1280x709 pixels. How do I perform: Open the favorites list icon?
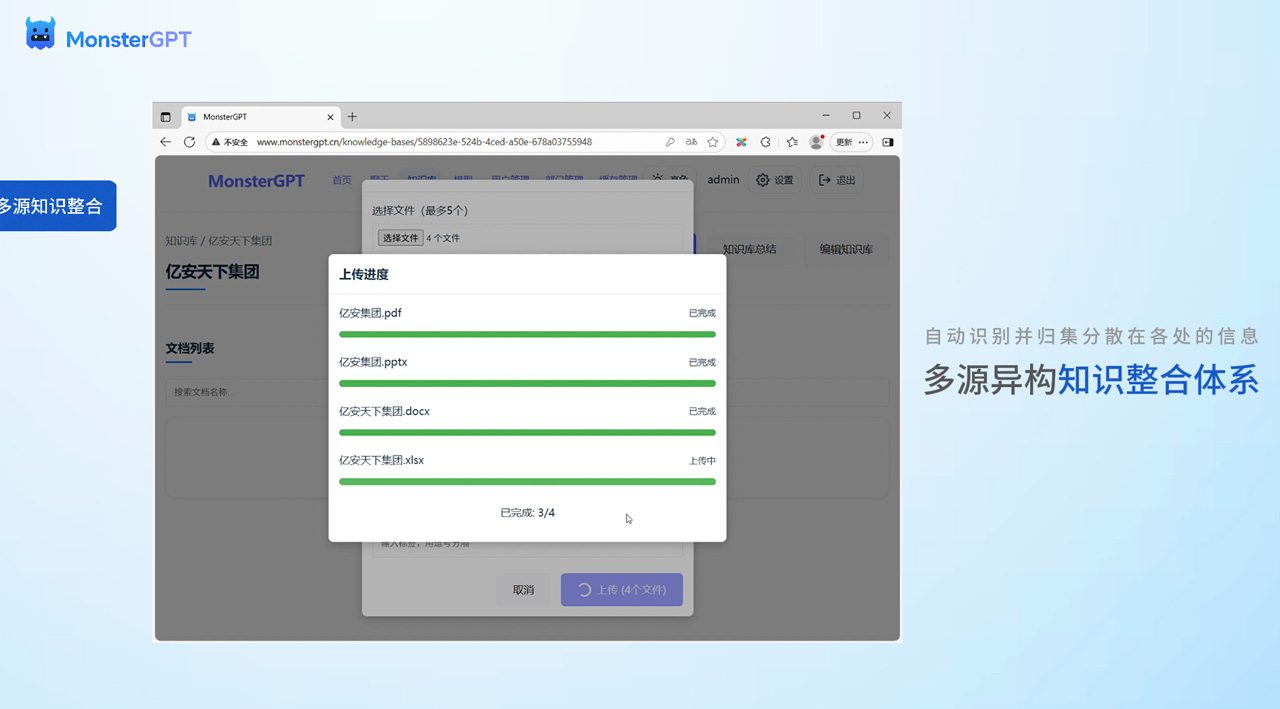(x=792, y=142)
